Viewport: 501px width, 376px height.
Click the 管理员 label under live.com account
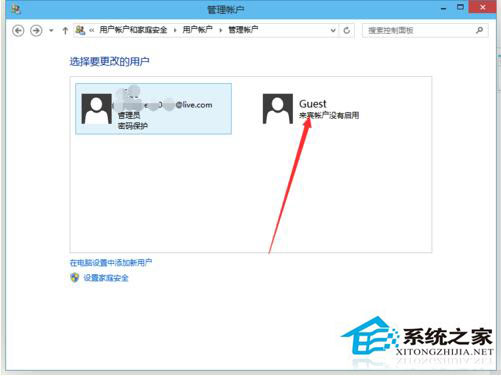click(x=129, y=116)
